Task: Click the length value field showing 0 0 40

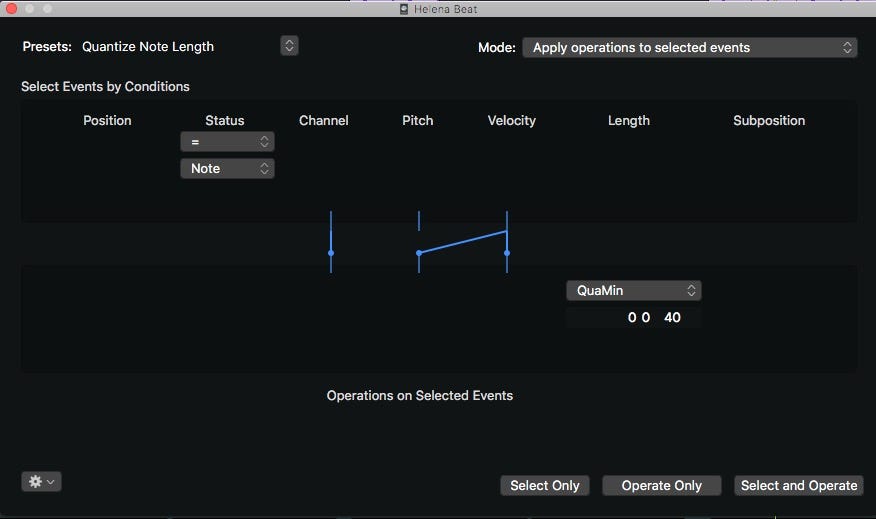Action: [x=634, y=317]
